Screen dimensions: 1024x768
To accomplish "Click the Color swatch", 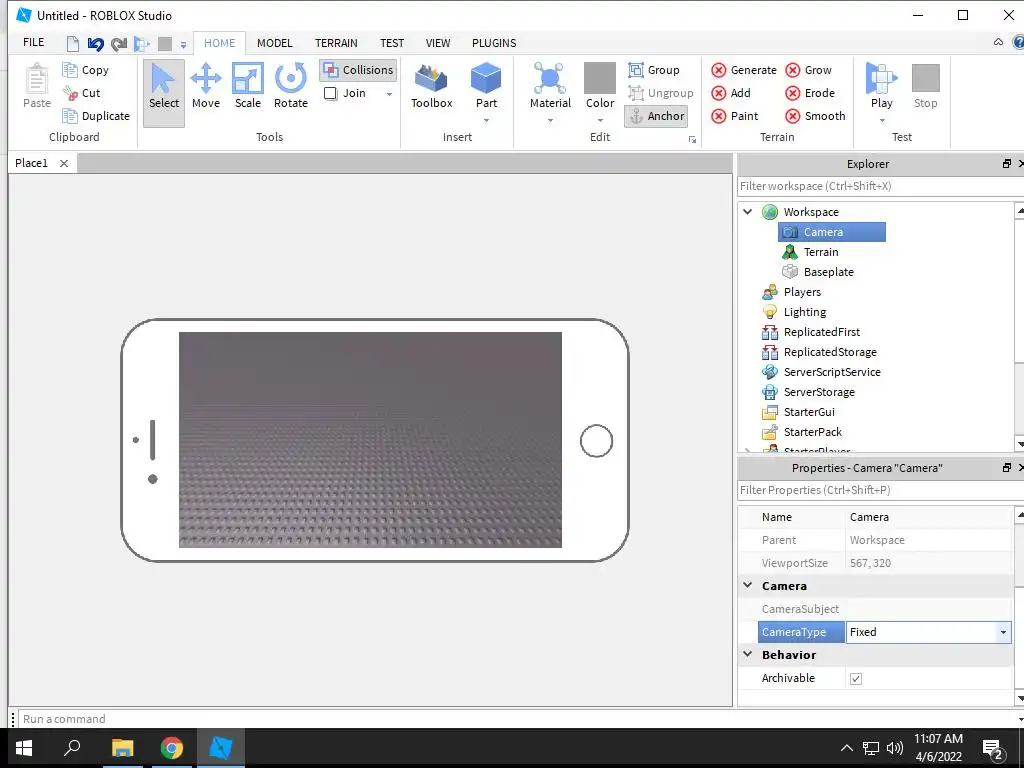I will pos(600,78).
